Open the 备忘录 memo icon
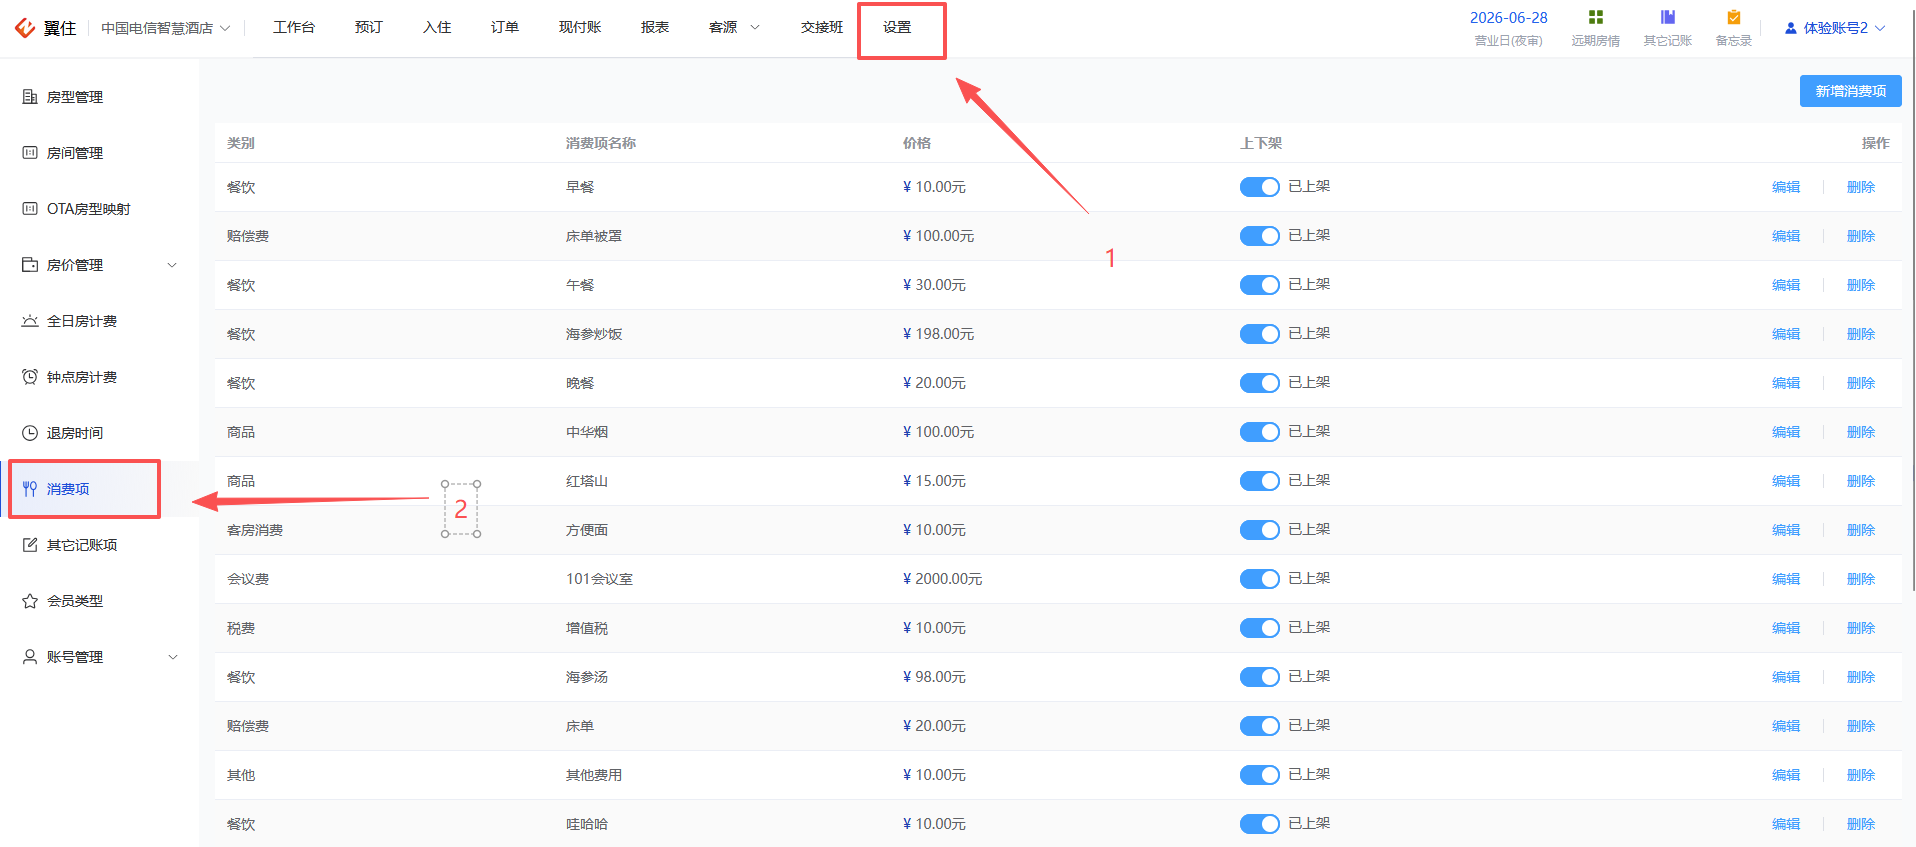The width and height of the screenshot is (1916, 847). tap(1733, 17)
